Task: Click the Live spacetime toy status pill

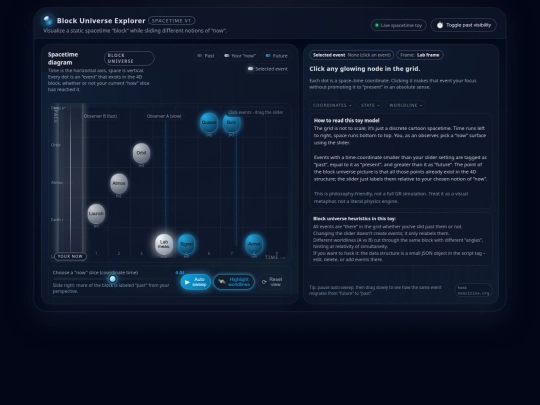Action: click(398, 25)
